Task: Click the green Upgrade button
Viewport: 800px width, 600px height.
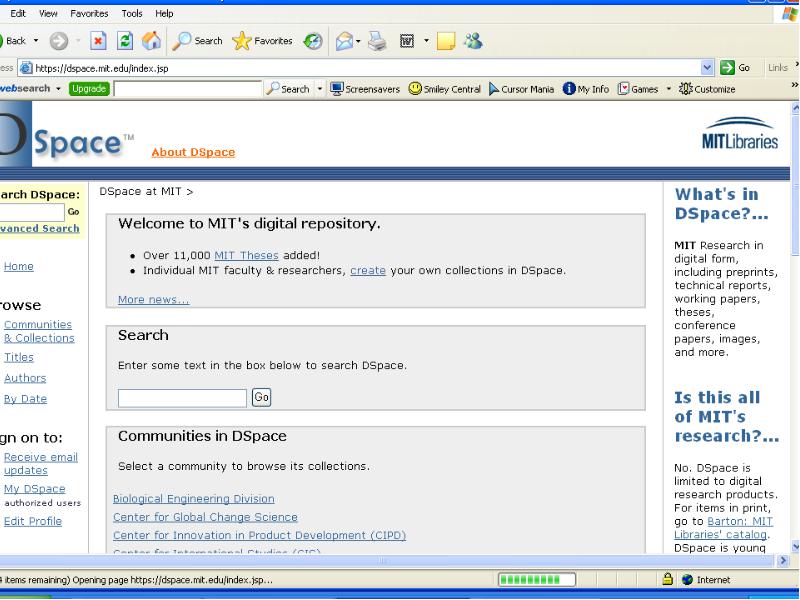Action: (89, 89)
